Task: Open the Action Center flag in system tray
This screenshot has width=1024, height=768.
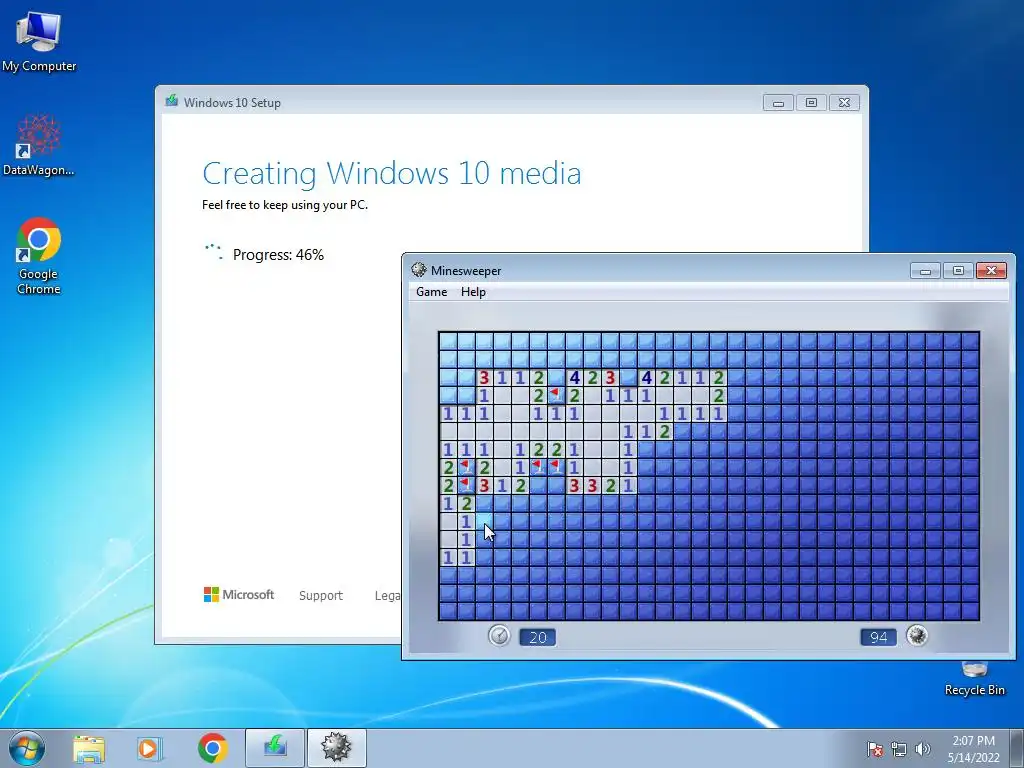Action: 875,749
